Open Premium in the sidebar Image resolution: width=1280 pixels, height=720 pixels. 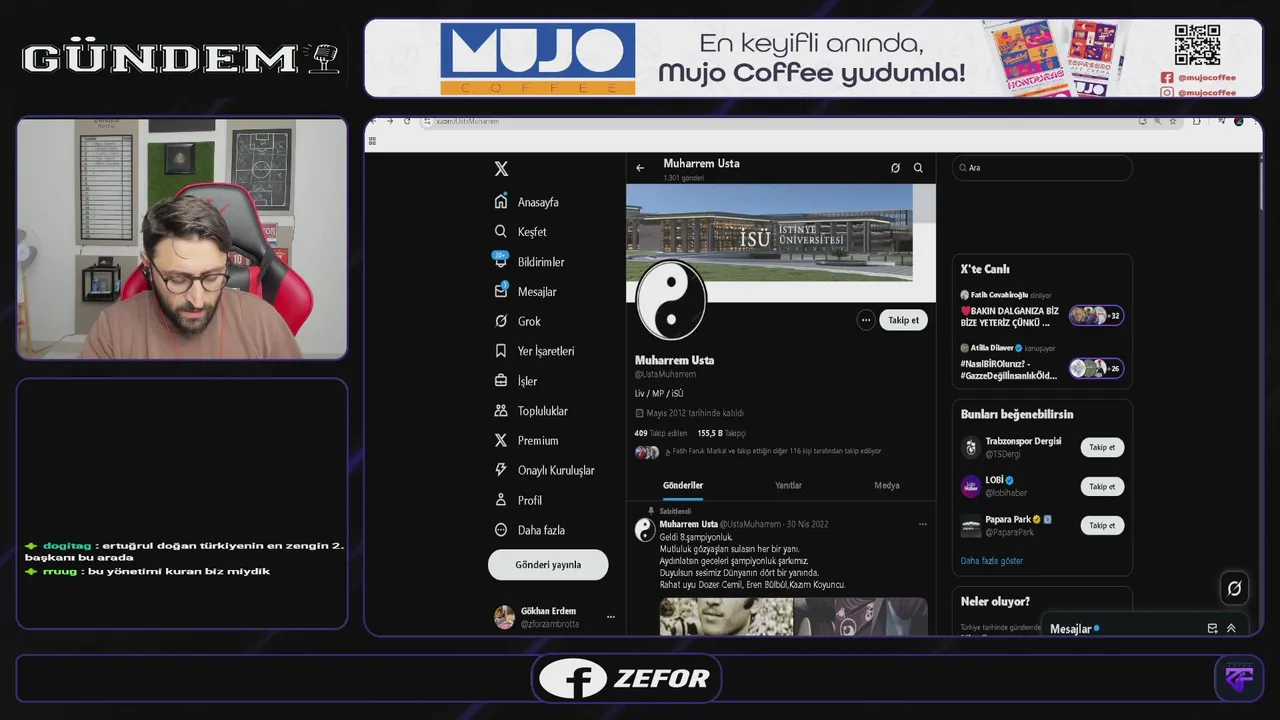pyautogui.click(x=527, y=441)
